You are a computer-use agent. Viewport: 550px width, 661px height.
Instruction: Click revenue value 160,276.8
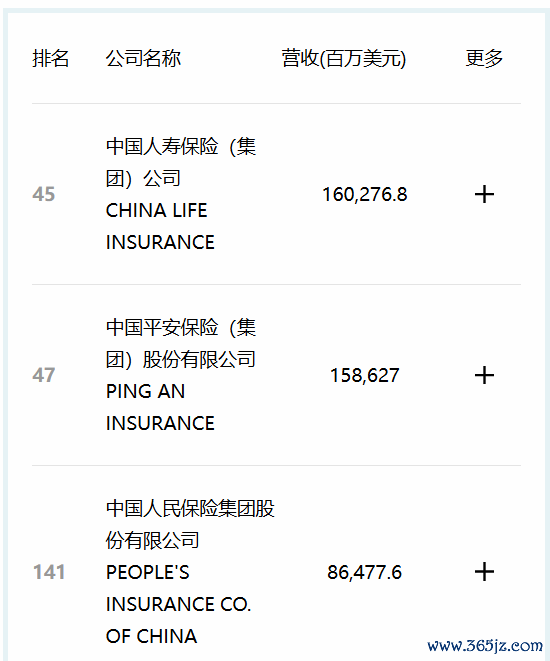[x=365, y=194]
